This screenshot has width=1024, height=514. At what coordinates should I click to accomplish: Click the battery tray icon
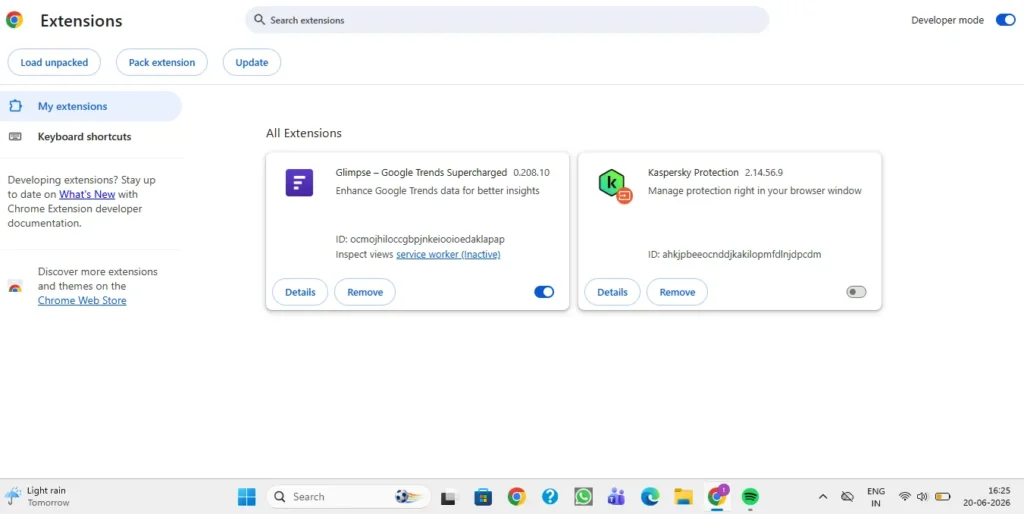click(942, 497)
